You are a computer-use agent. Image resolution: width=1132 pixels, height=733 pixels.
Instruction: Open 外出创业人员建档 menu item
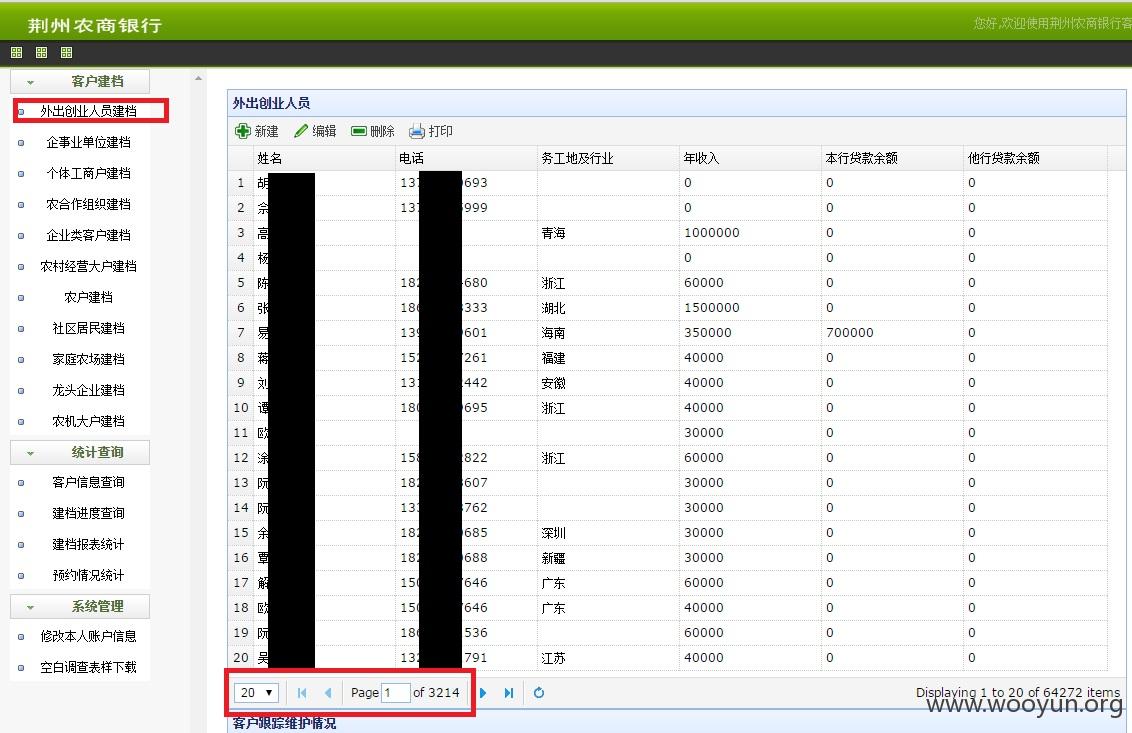coord(88,111)
